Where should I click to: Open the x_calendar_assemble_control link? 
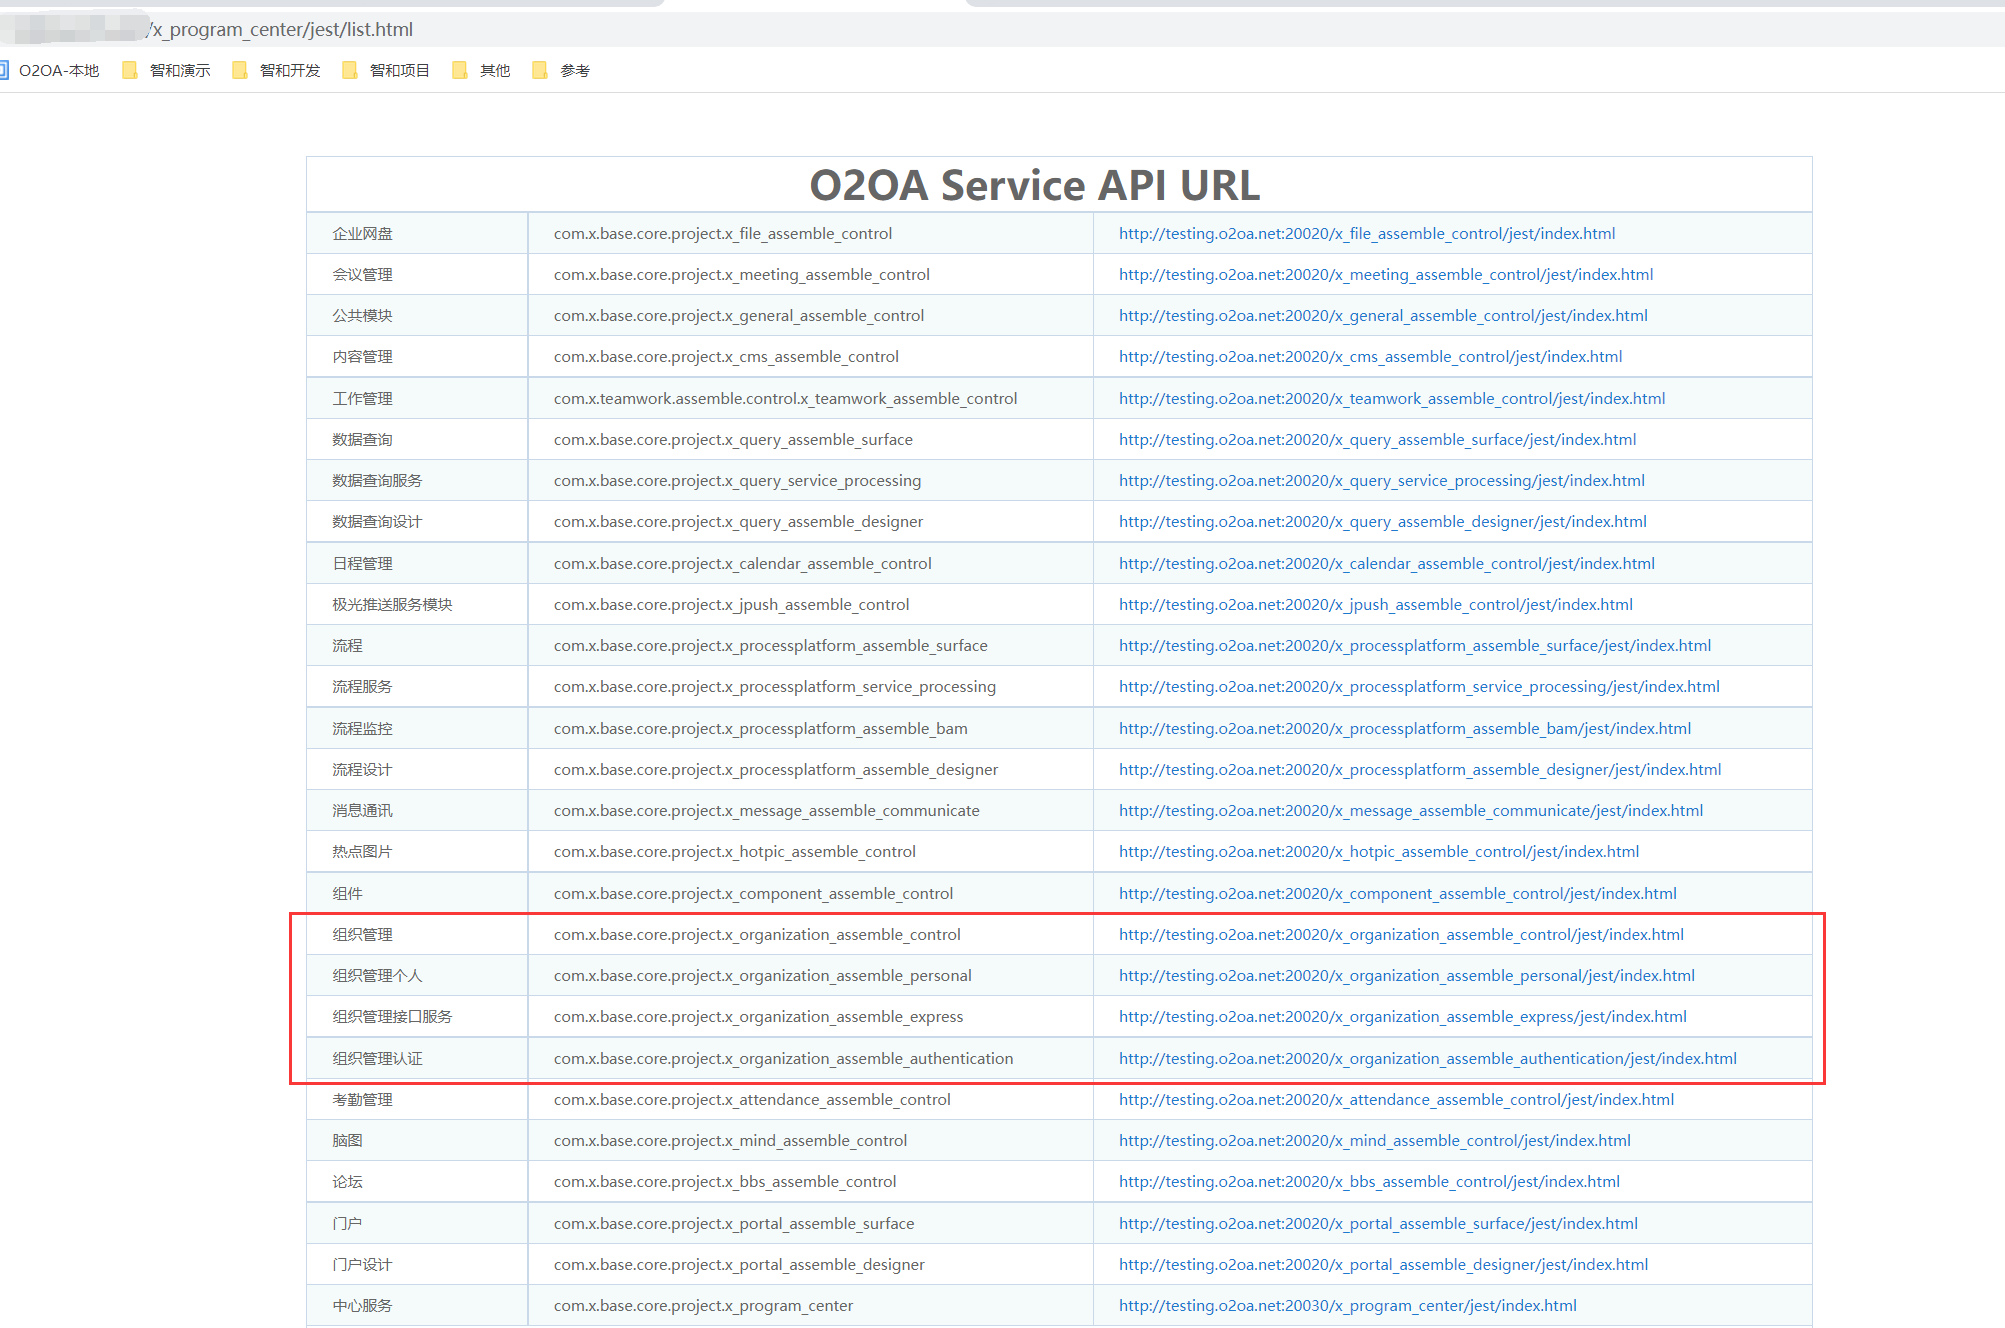click(x=1386, y=564)
